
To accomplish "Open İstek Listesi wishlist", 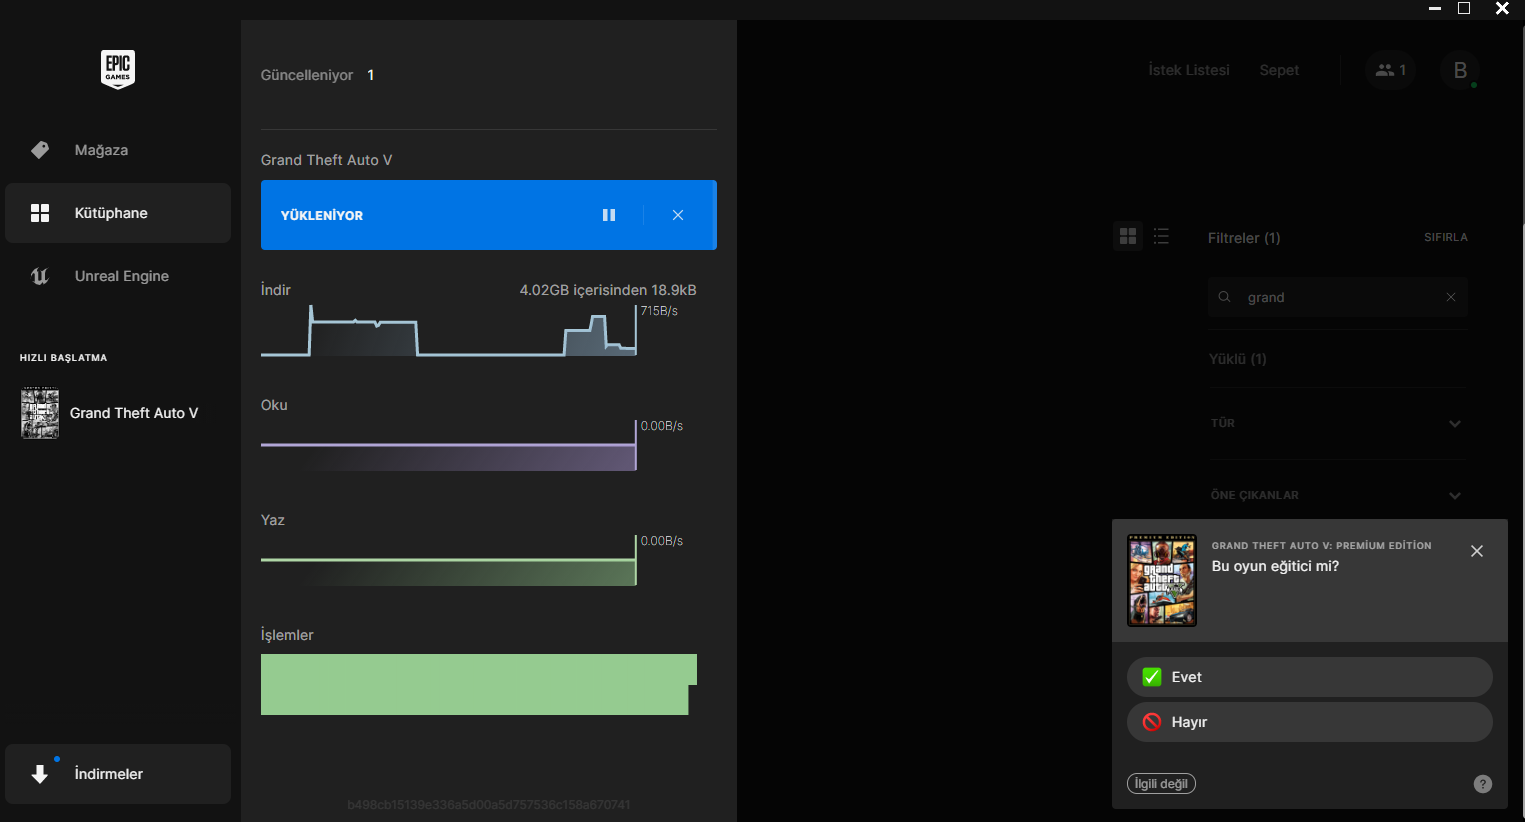I will [1189, 70].
